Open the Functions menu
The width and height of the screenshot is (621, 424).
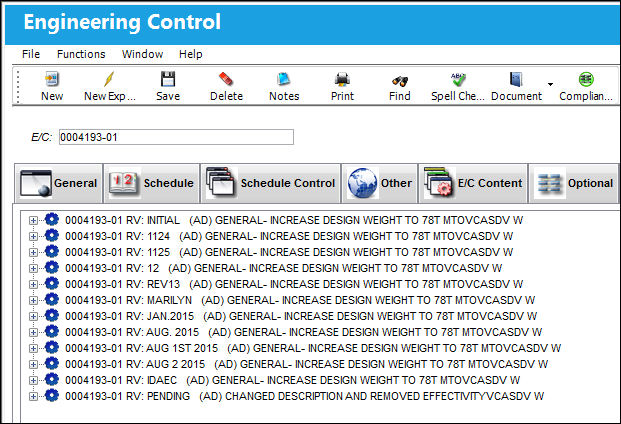[x=81, y=54]
